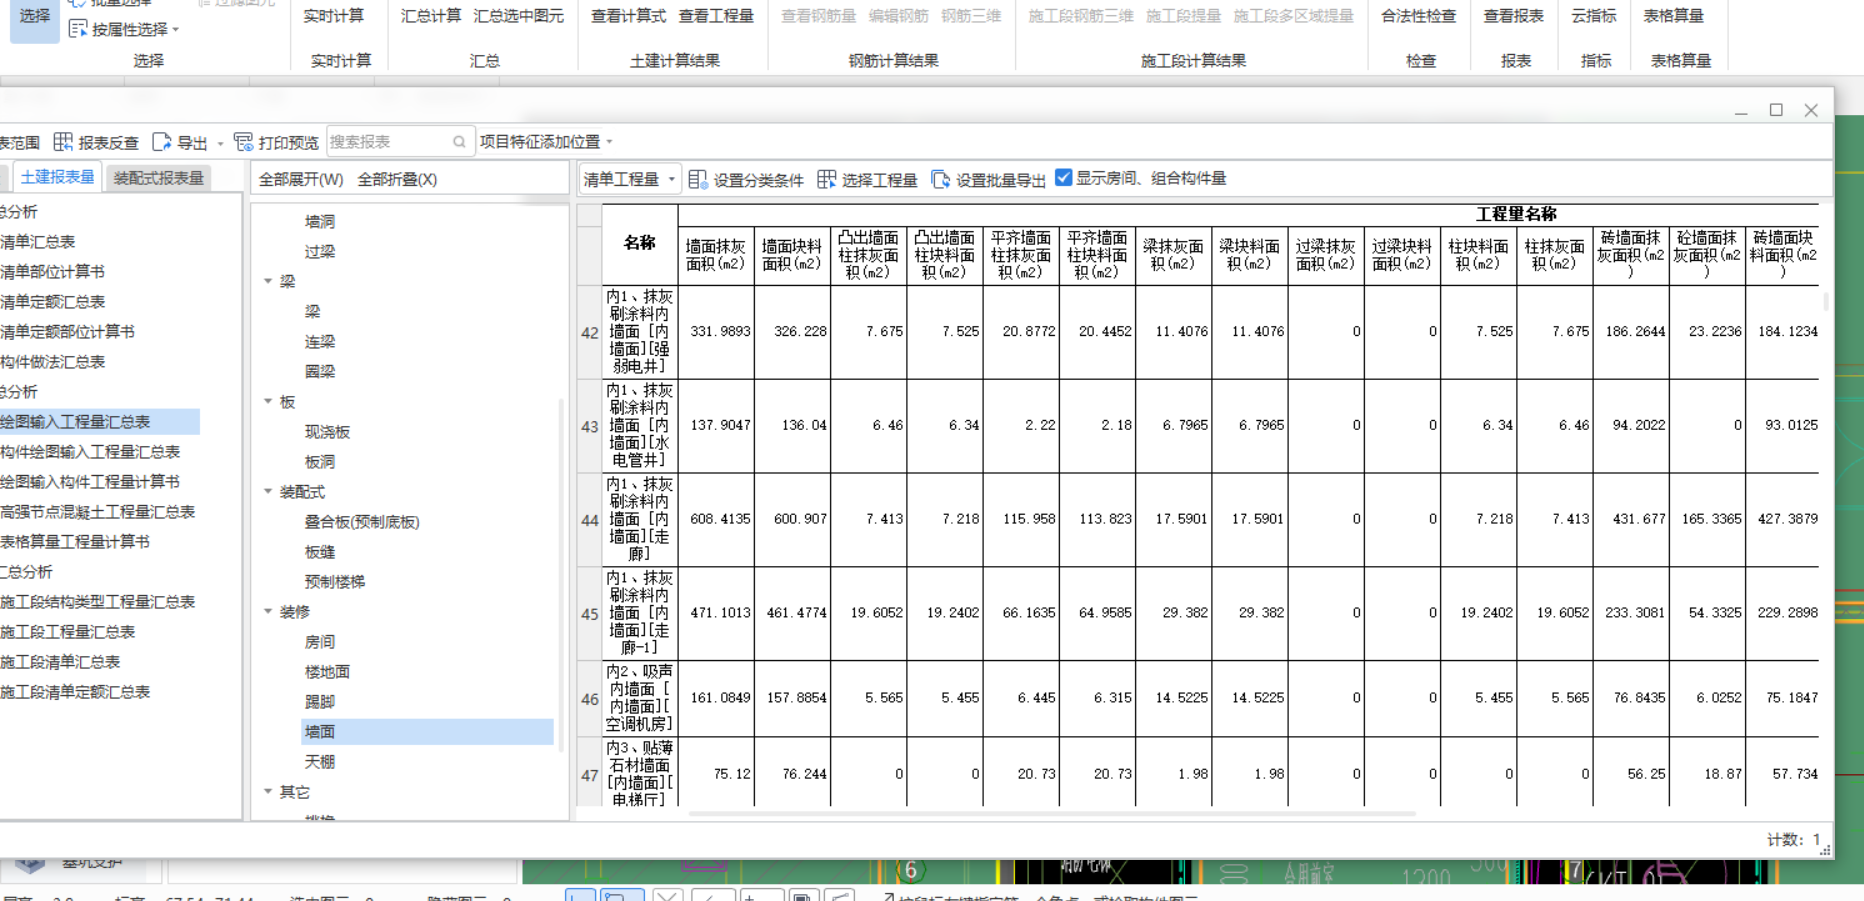Click 汇总计算 in ribbon
The width and height of the screenshot is (1864, 901).
pos(431,16)
